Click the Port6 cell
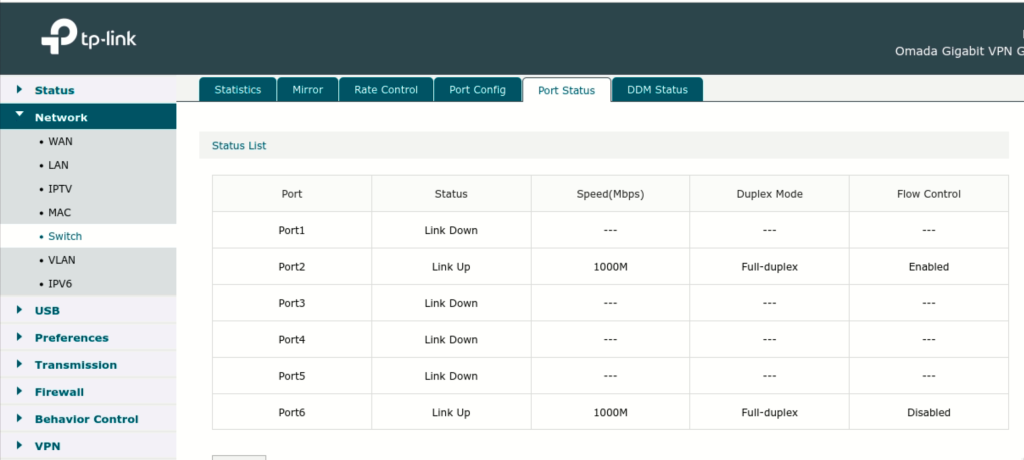 292,412
